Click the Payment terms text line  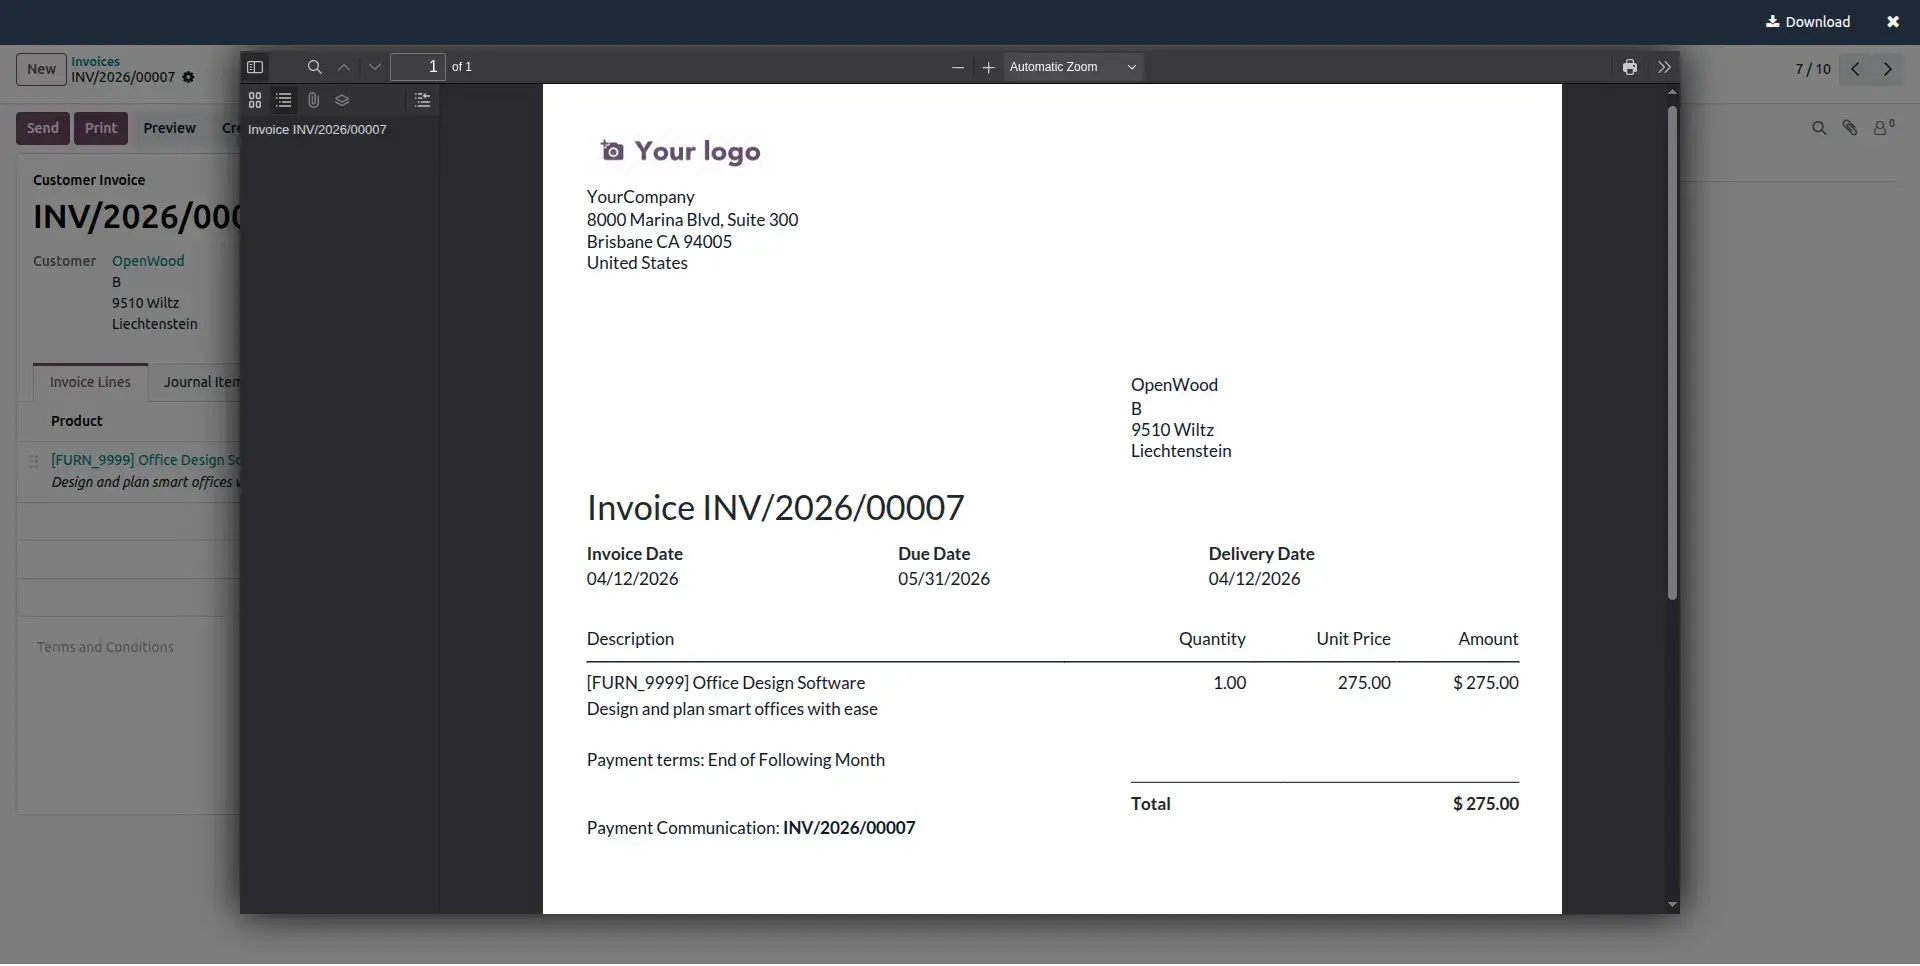click(x=736, y=760)
